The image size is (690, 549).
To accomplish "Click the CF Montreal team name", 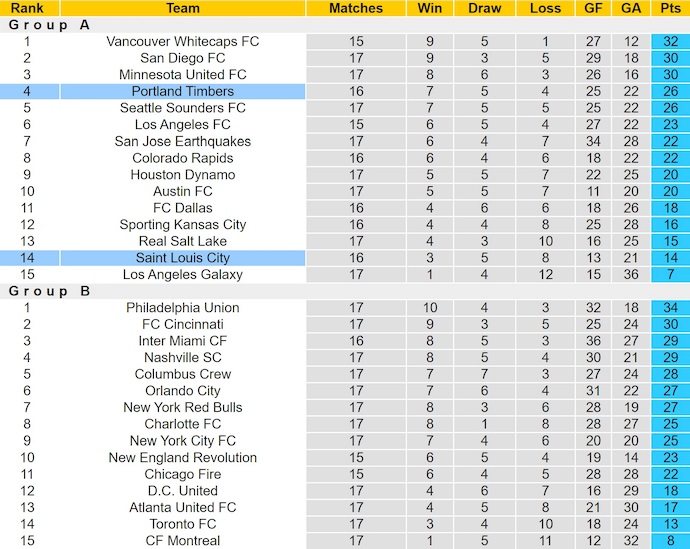I will coord(182,541).
